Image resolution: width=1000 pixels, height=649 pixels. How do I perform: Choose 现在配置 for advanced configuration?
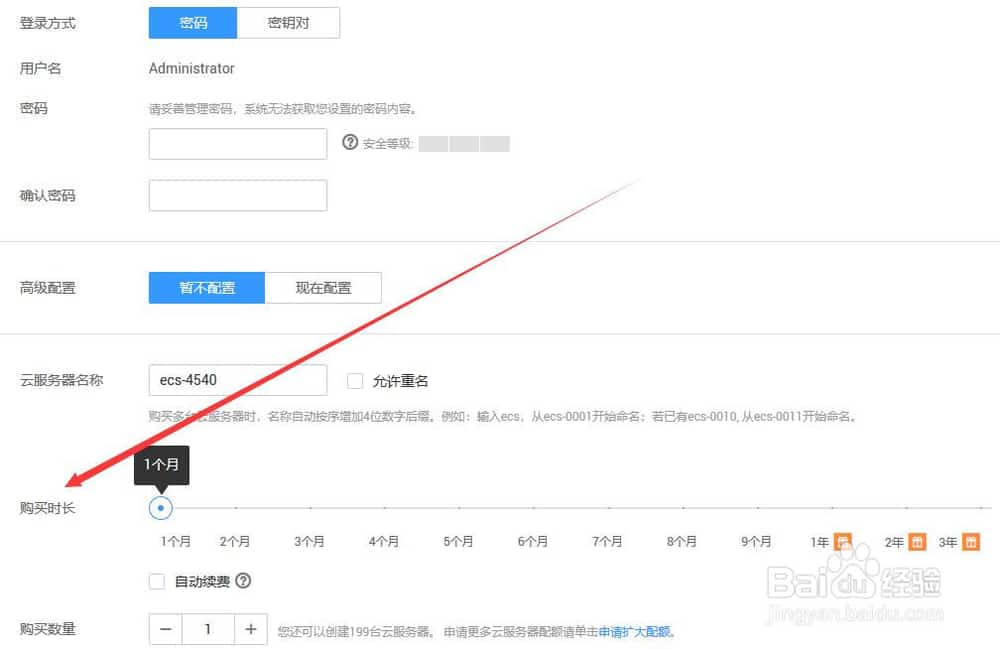[323, 288]
